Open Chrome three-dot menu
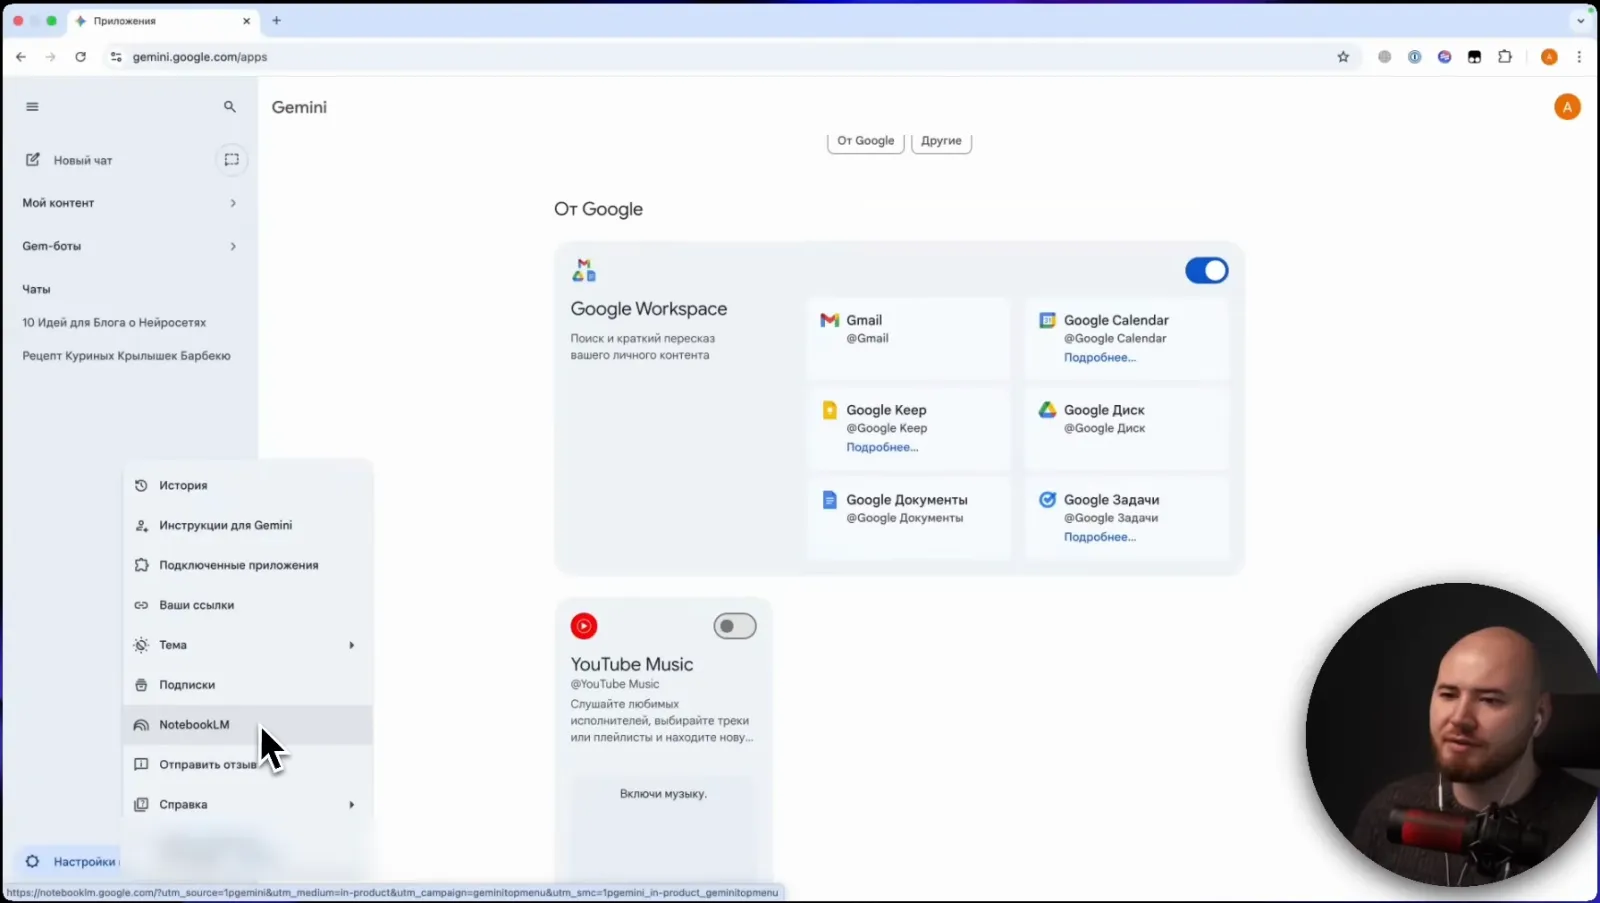The height and width of the screenshot is (903, 1600). [x=1579, y=57]
